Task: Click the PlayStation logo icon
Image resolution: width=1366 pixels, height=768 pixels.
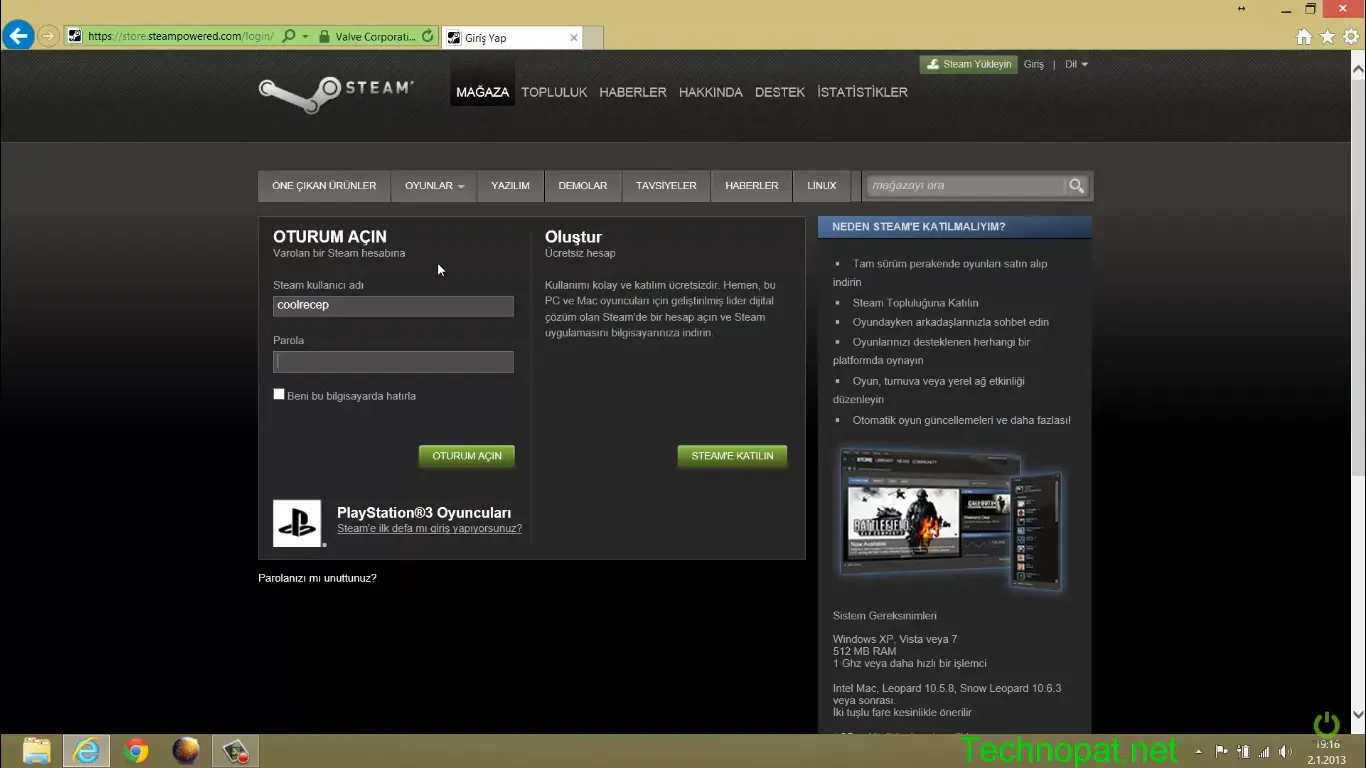Action: point(297,523)
